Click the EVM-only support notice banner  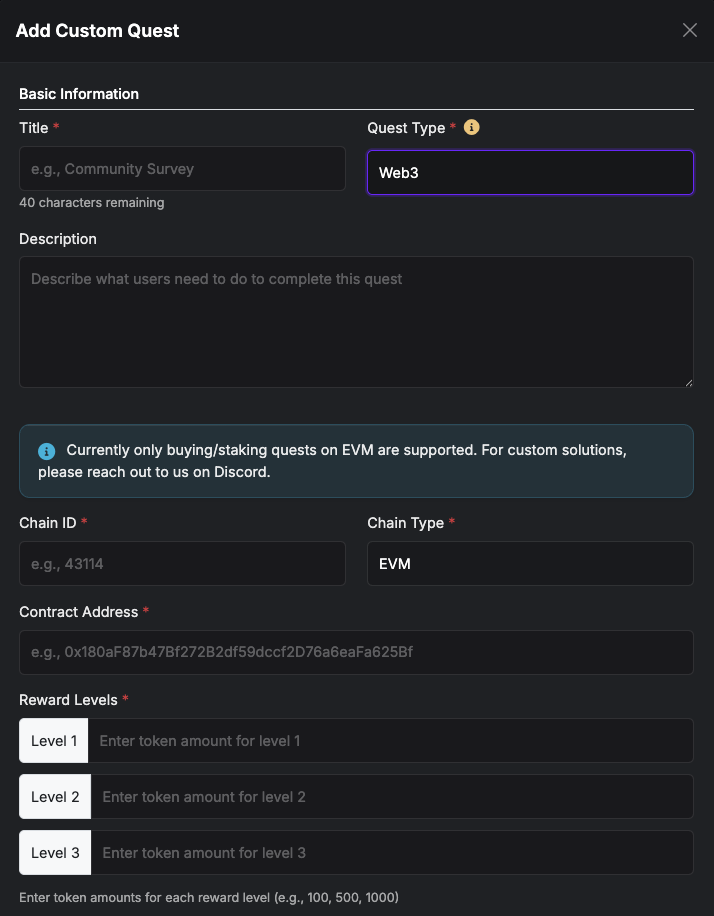pyautogui.click(x=356, y=461)
